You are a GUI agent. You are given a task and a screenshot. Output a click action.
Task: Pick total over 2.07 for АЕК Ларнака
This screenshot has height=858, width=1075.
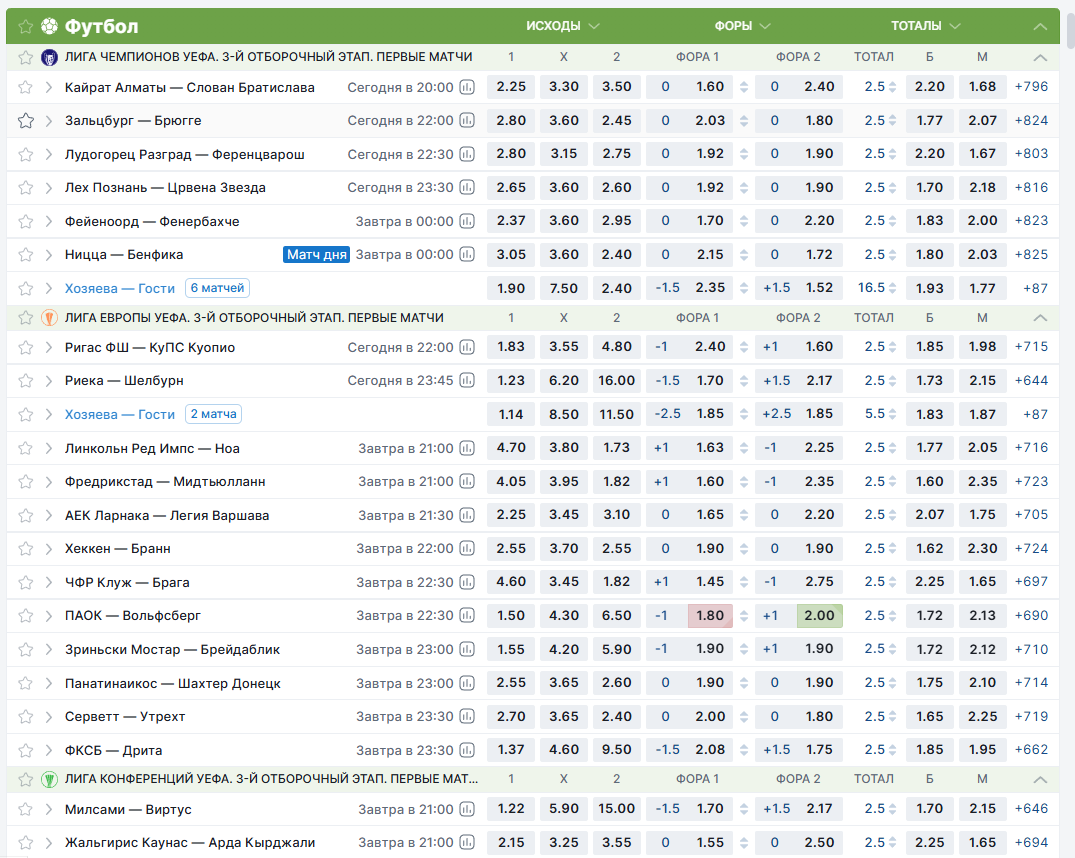[929, 515]
